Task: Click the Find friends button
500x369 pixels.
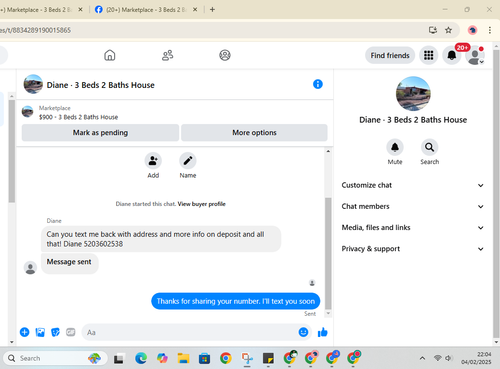Action: pos(390,55)
